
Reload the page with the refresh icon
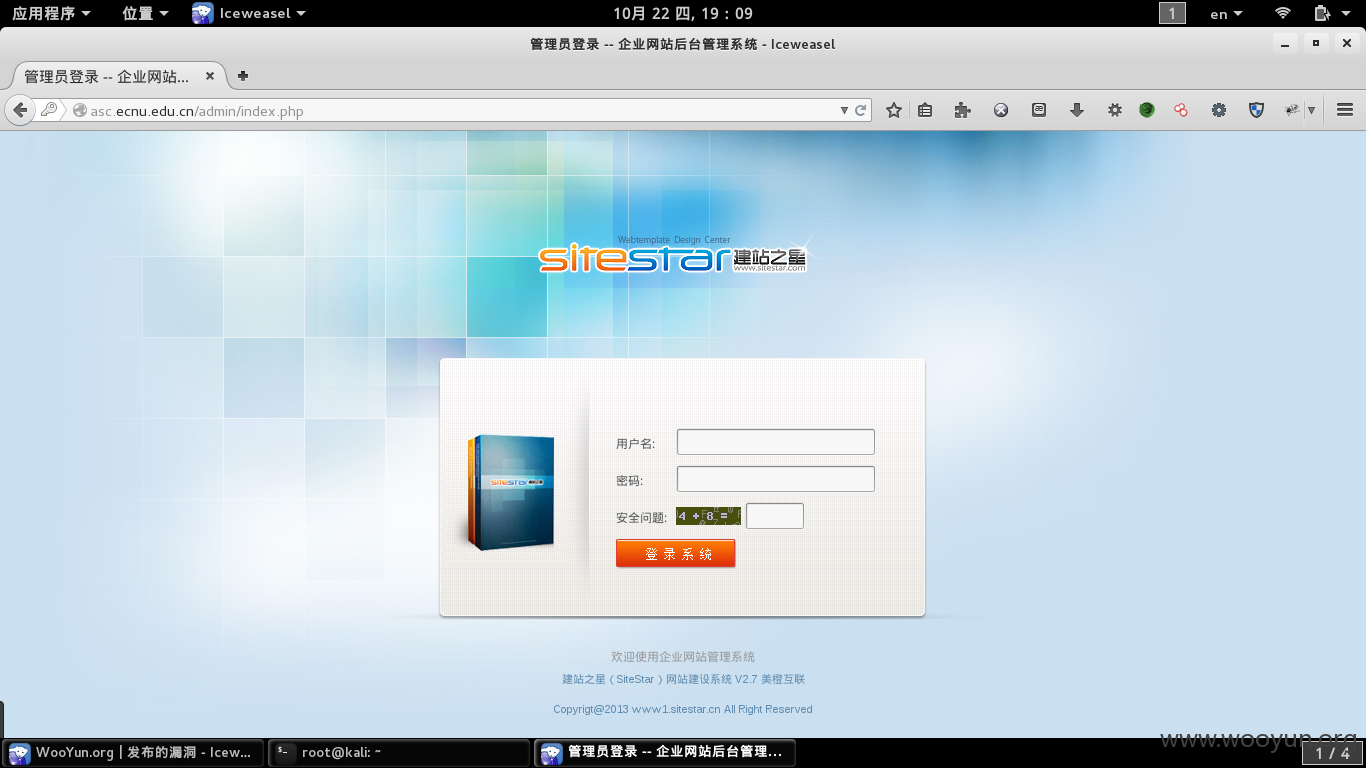(860, 111)
